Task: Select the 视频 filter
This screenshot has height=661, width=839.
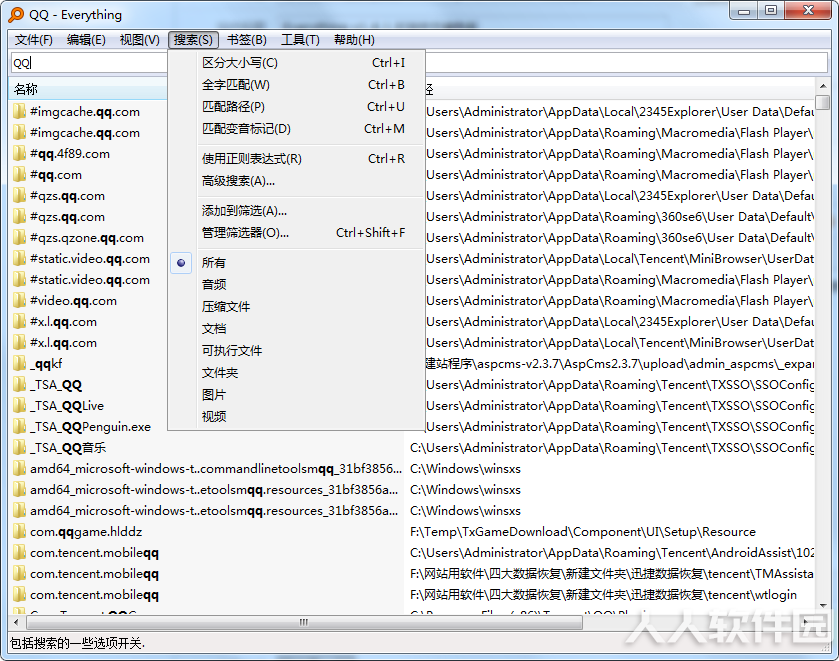Action: (297, 416)
